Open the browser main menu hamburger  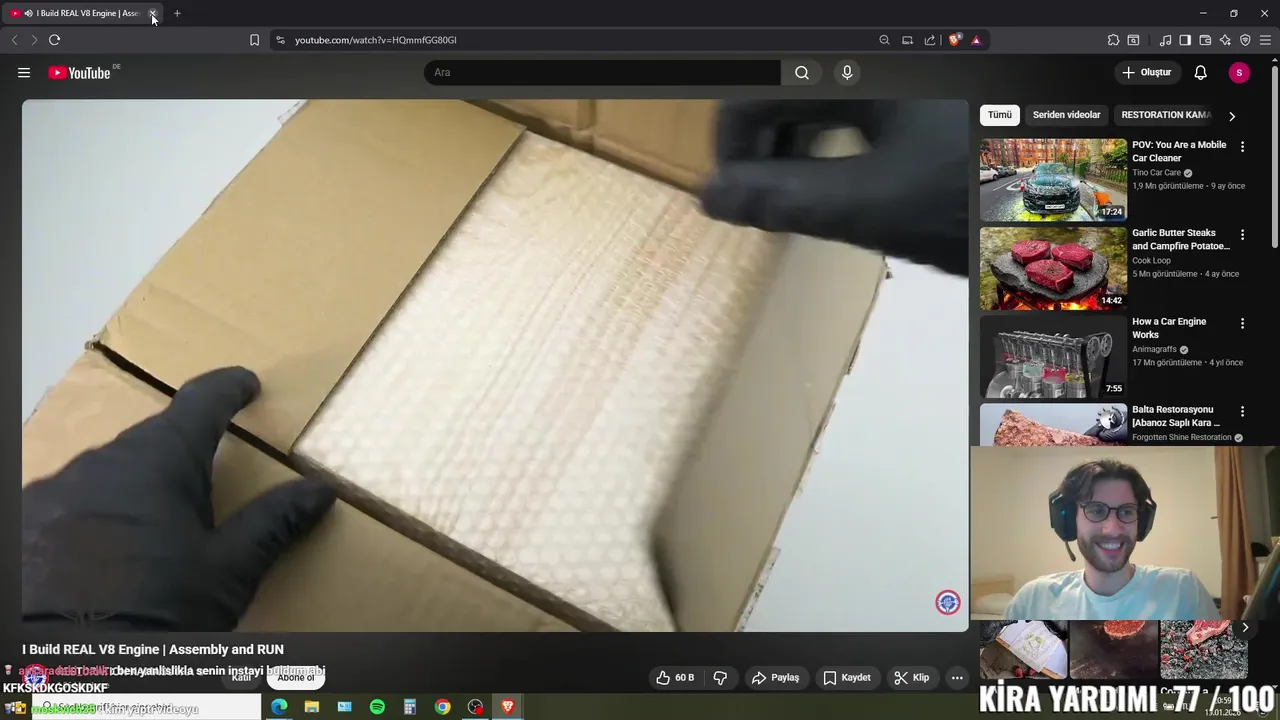[x=1266, y=40]
